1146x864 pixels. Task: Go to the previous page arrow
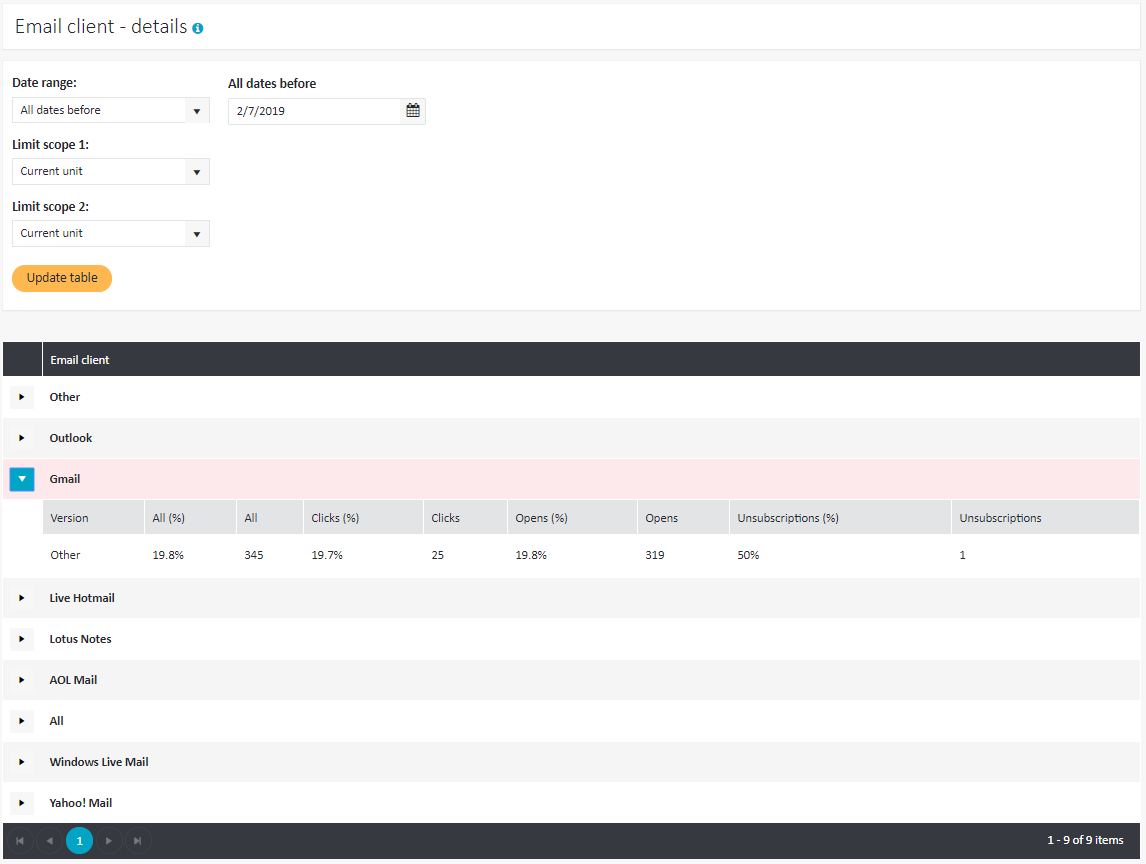tap(49, 841)
